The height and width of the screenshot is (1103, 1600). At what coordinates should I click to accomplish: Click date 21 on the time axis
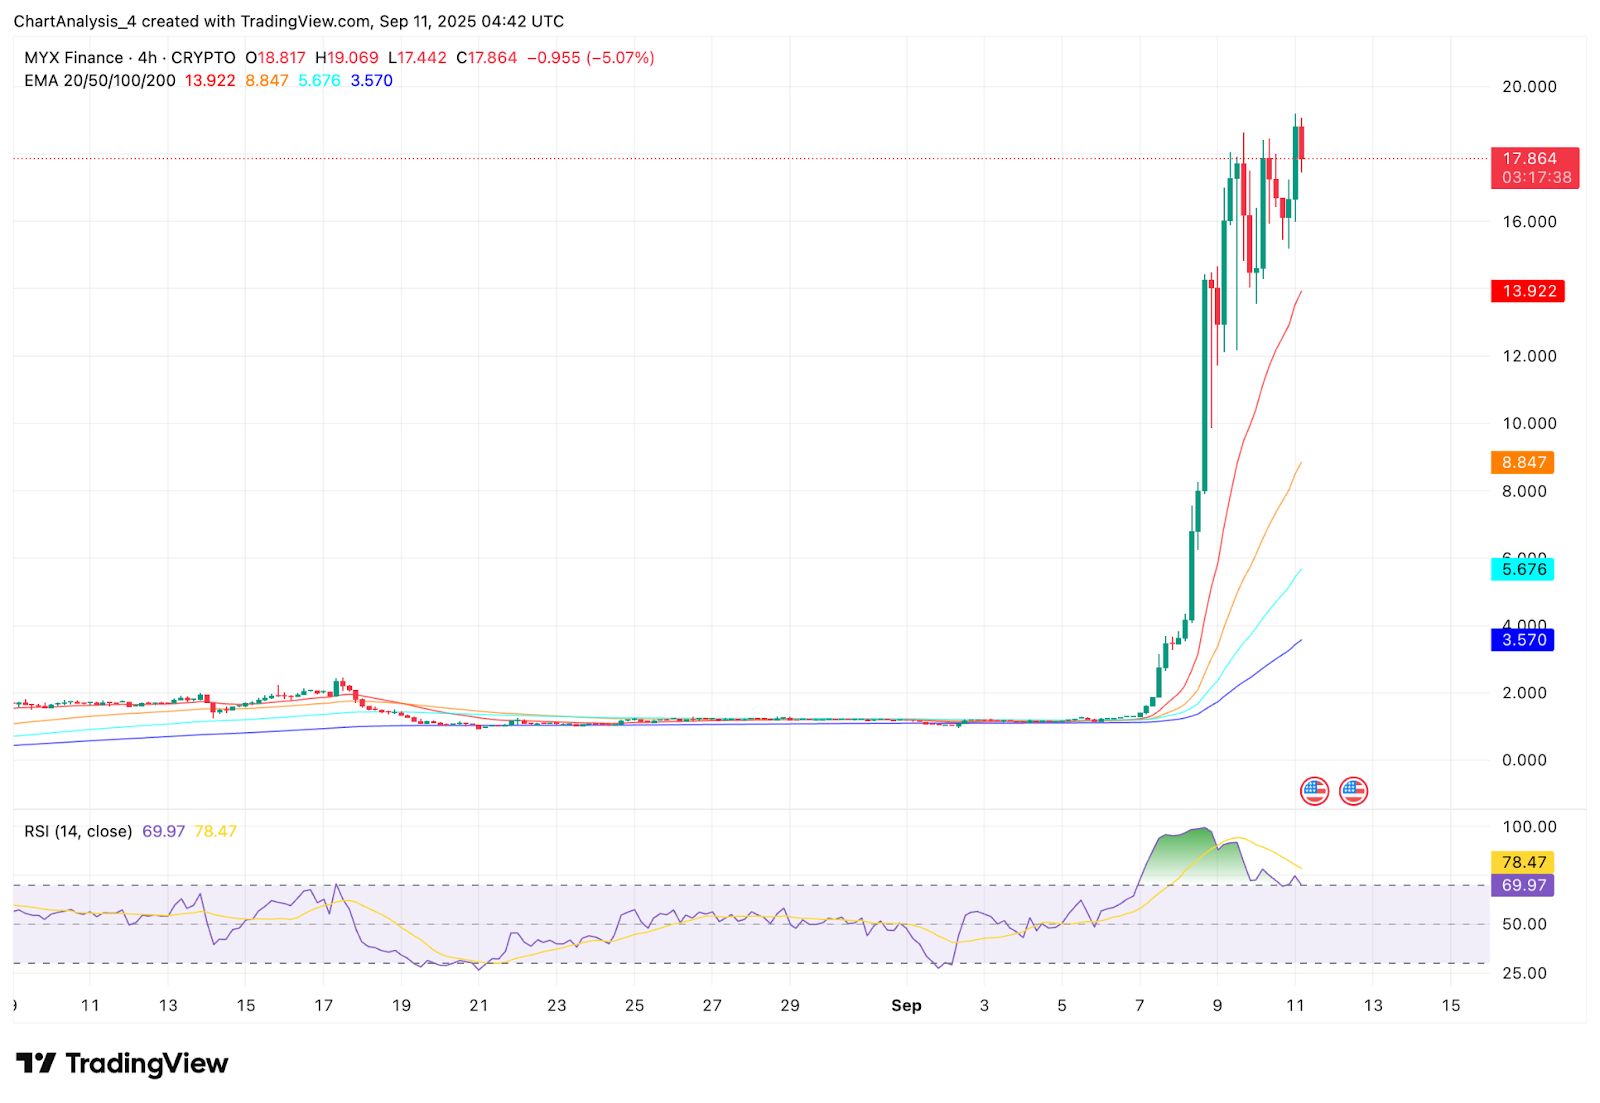479,1005
